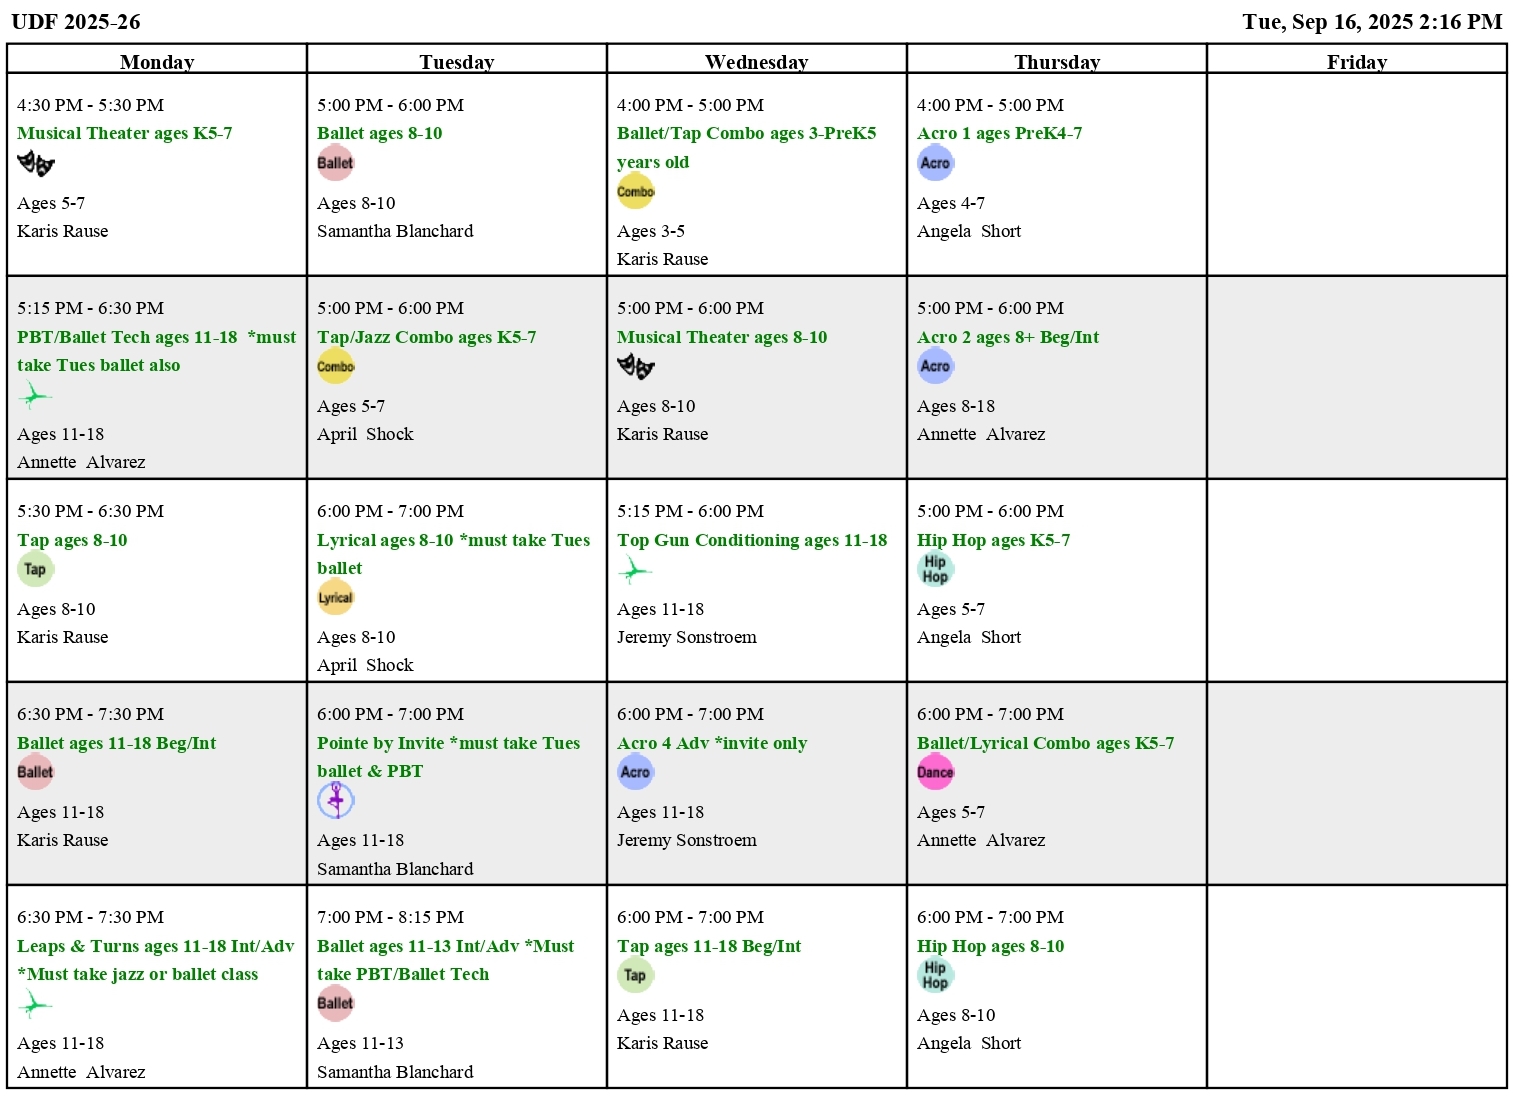Click the Lyrical icon under Tuesday Lyrical ages 8-10
Viewport: 1513px width, 1096px height.
tap(335, 597)
